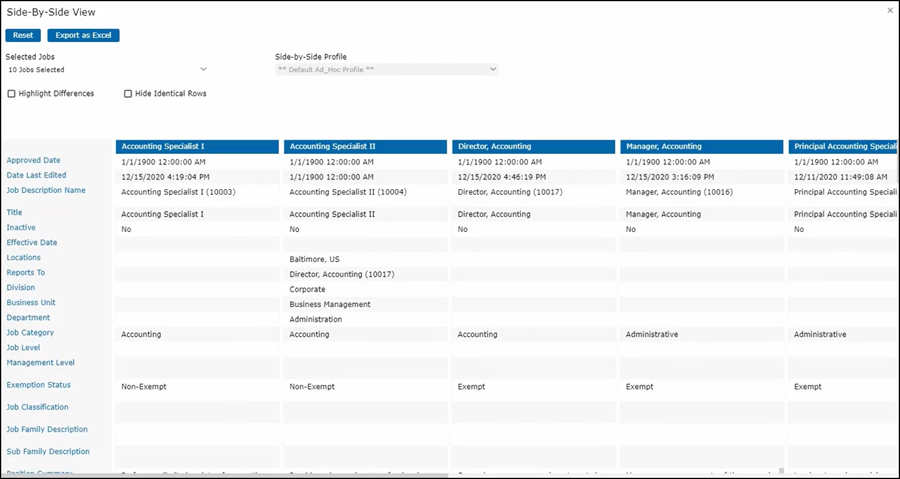Image resolution: width=900 pixels, height=479 pixels.
Task: Click the Director, Accounting column header
Action: [533, 146]
